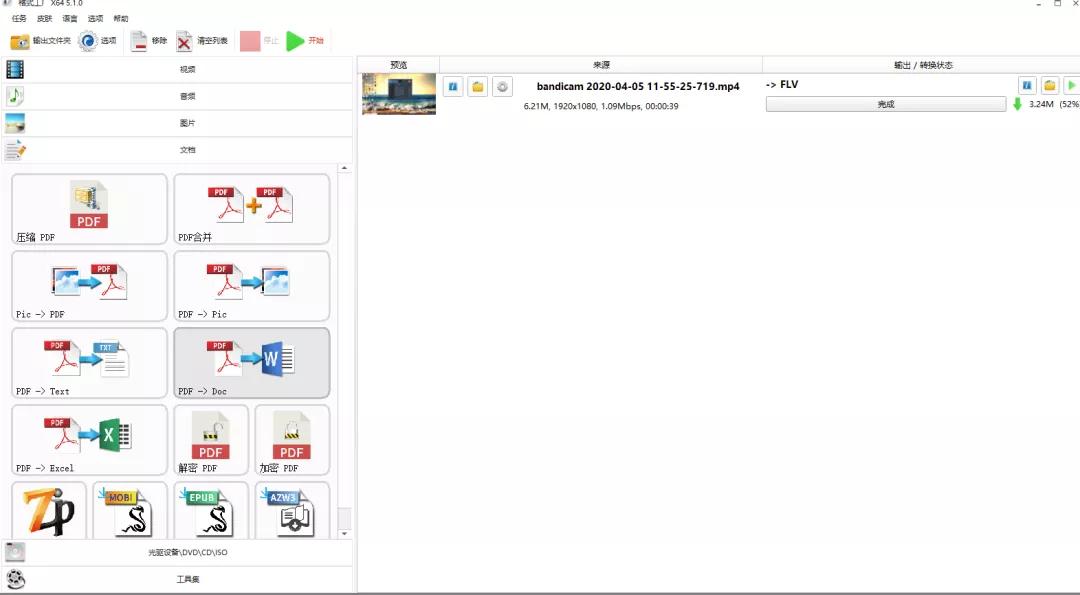This screenshot has width=1080, height=595.
Task: Select the Zip archive tool tile
Action: click(x=49, y=511)
